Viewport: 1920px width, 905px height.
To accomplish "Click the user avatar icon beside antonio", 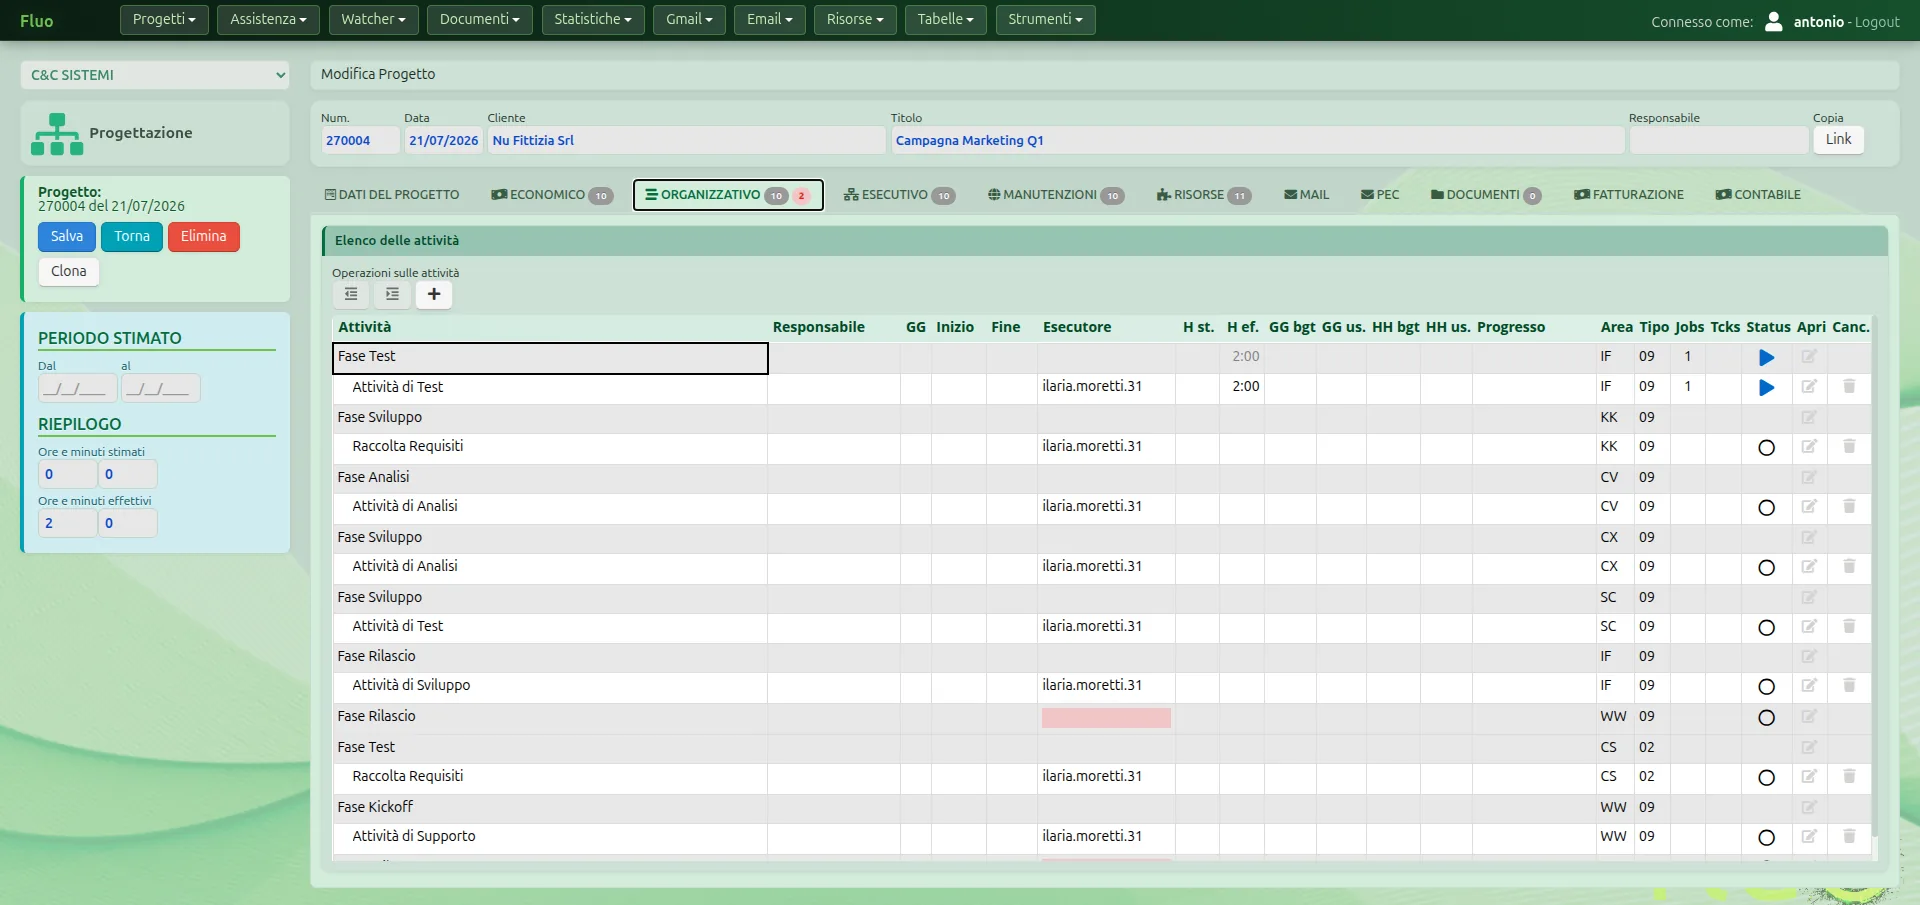I will [x=1773, y=21].
